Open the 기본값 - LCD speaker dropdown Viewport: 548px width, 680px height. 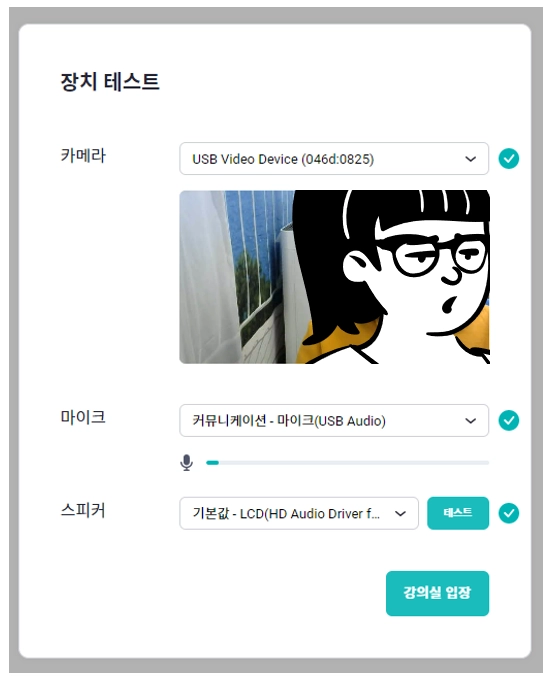[299, 513]
